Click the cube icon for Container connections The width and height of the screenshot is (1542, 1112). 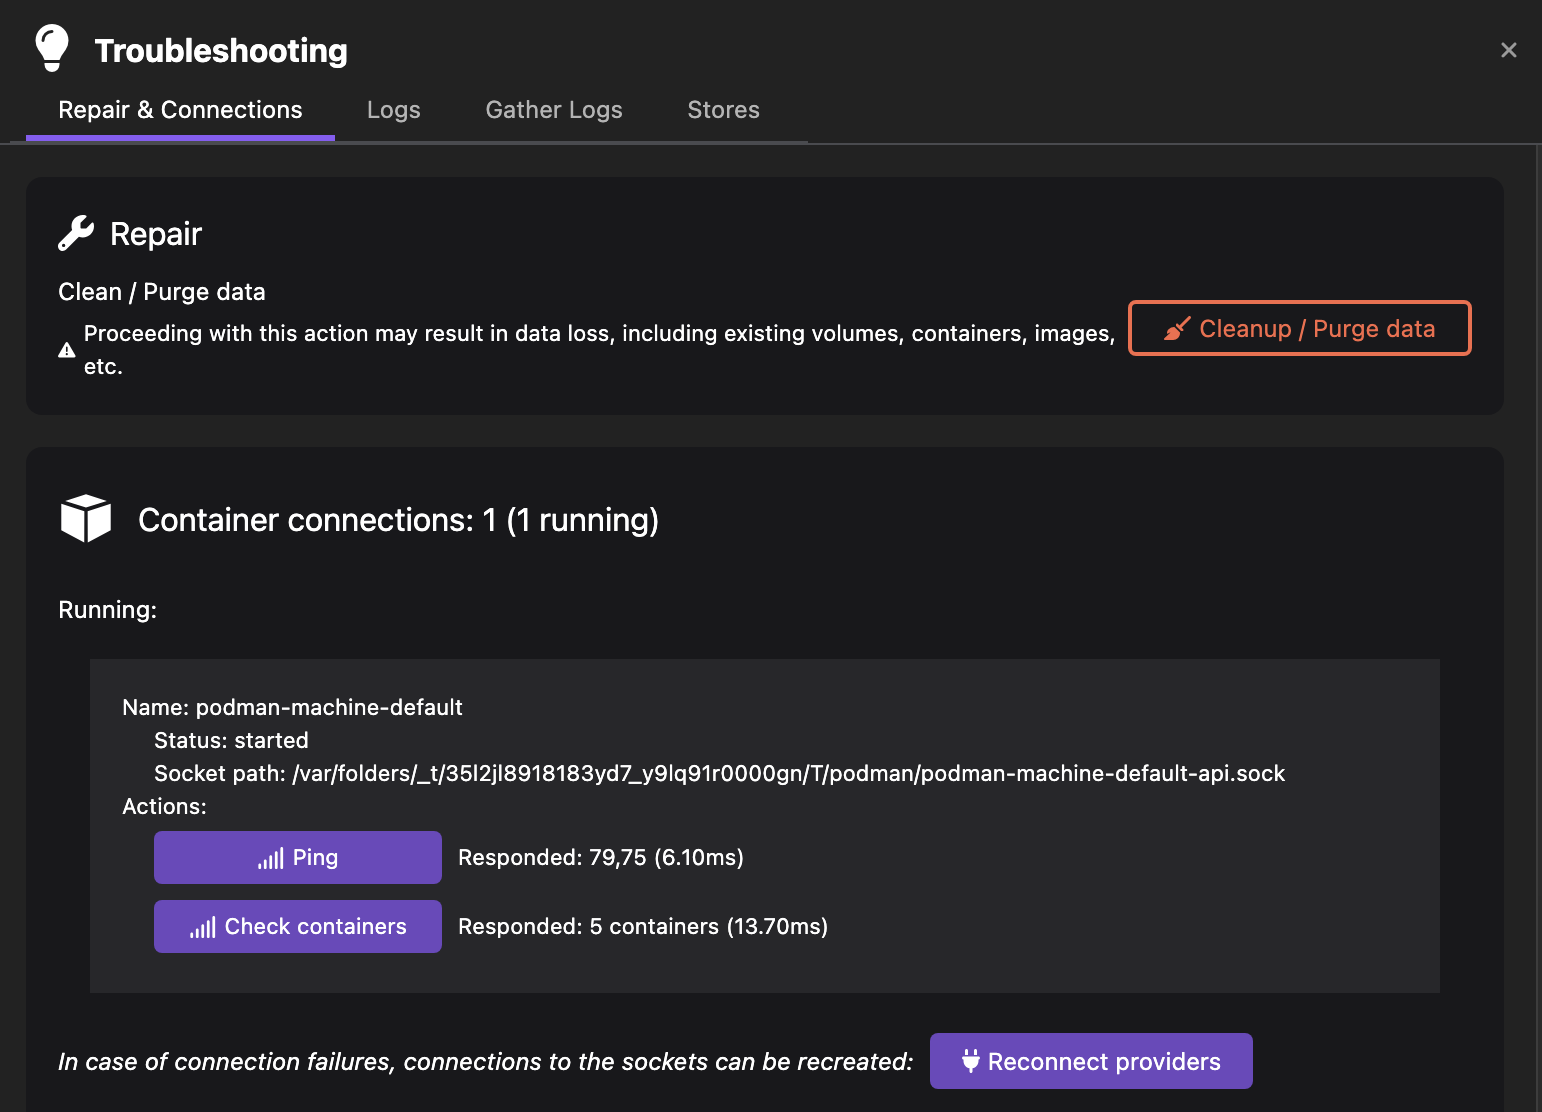click(86, 519)
